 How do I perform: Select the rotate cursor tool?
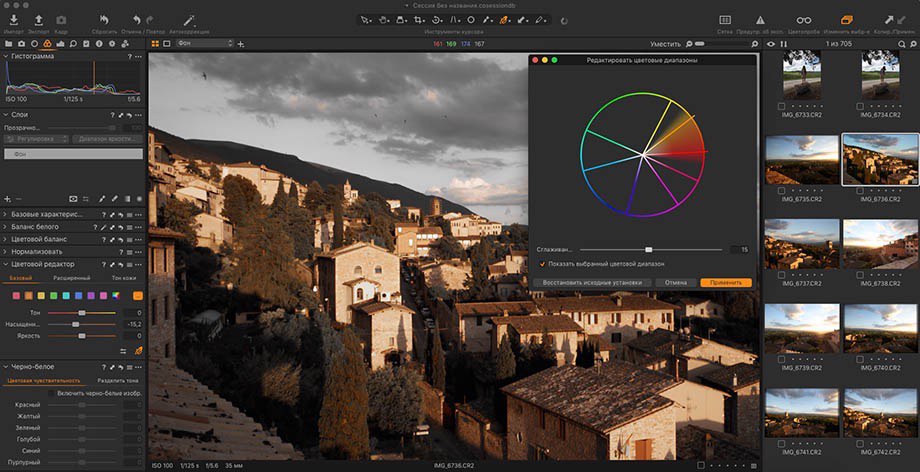pos(436,20)
